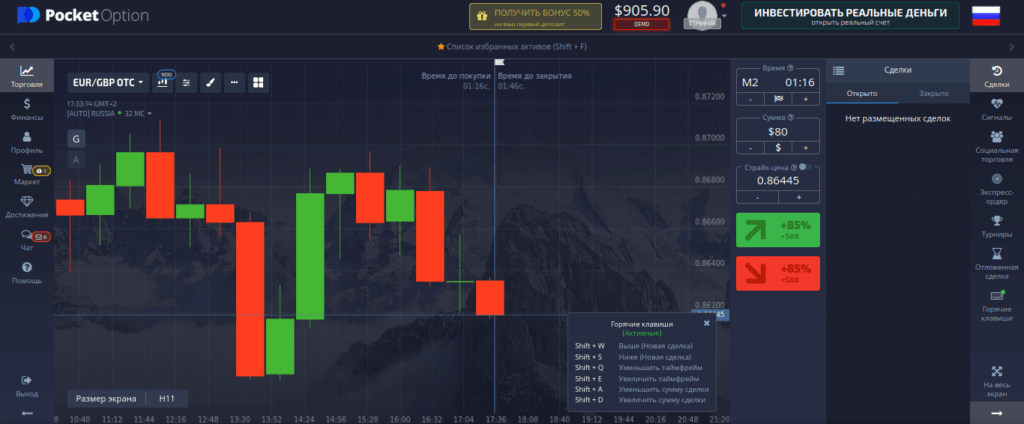Screen dimensions: 1024x424
Task: Toggle the G button on chart
Action: [x=77, y=137]
